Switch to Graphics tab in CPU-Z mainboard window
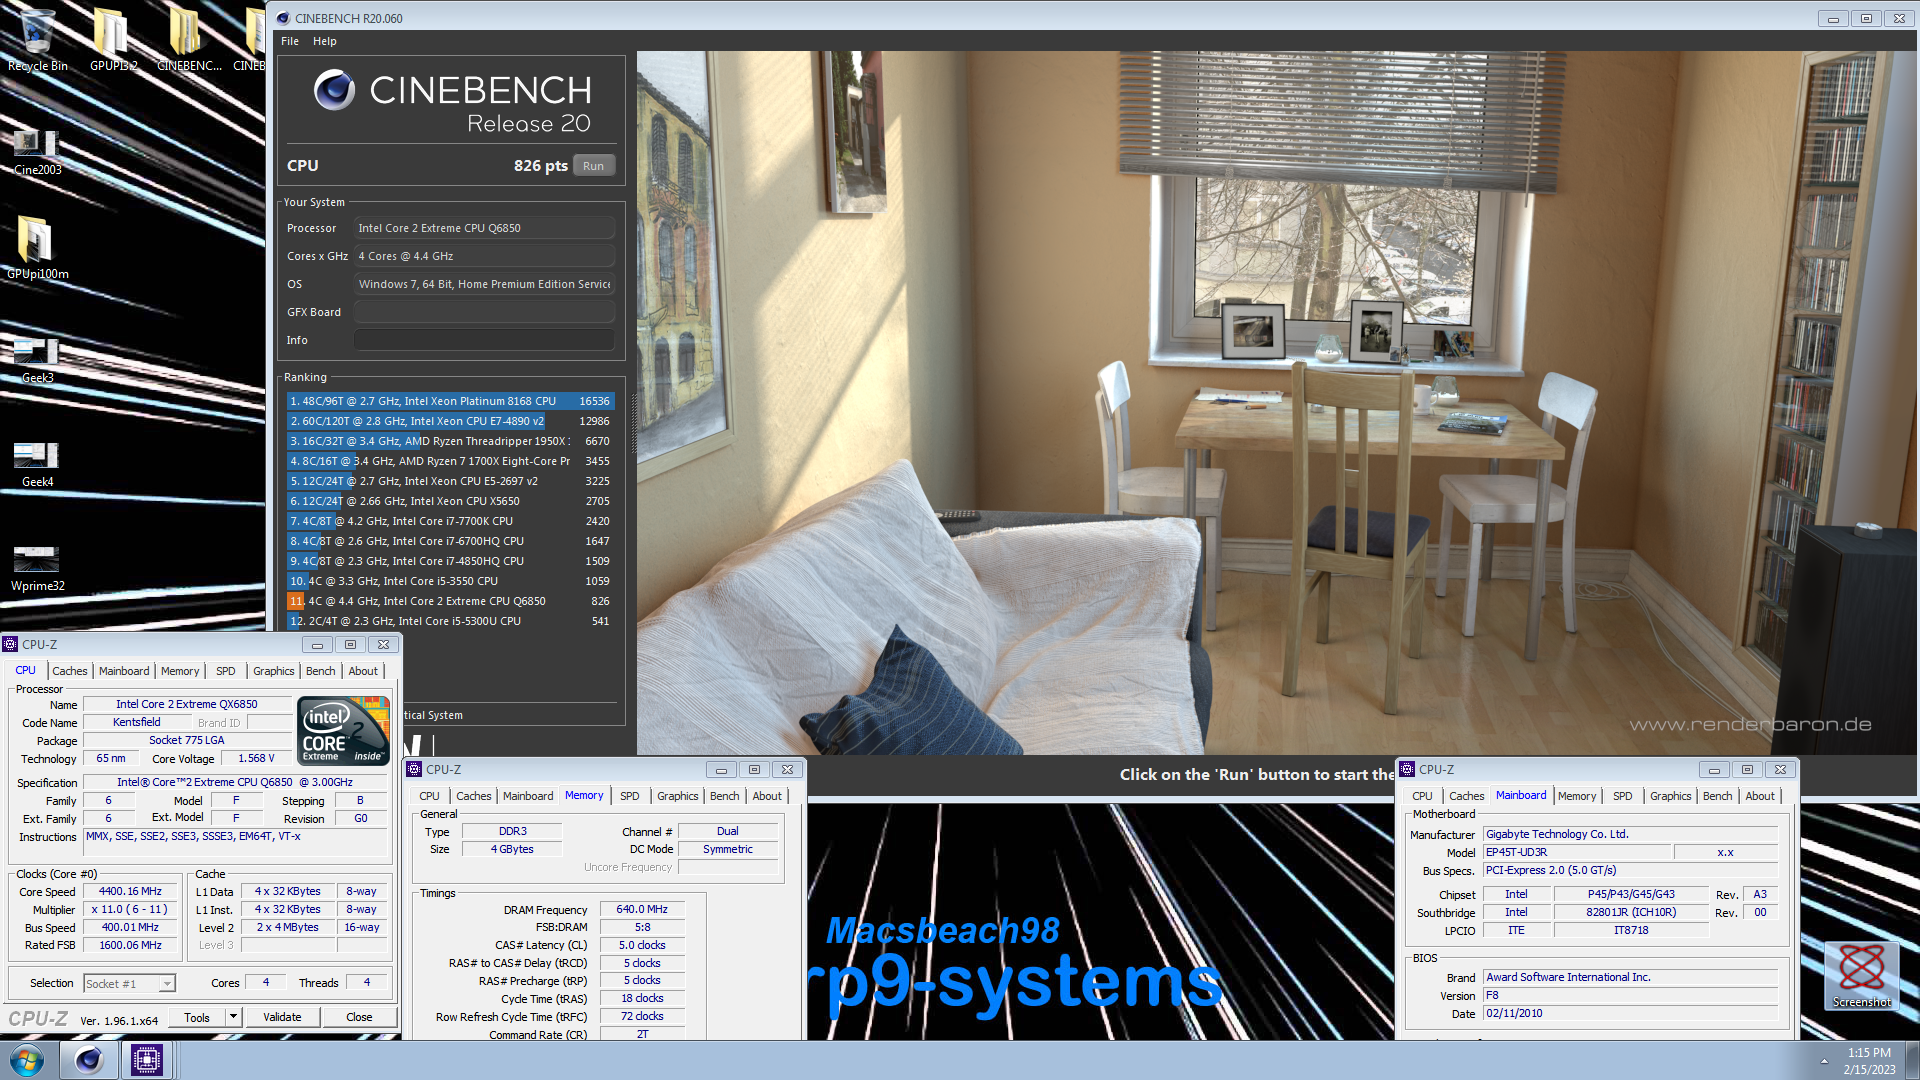Viewport: 1920px width, 1080px height. [1670, 796]
